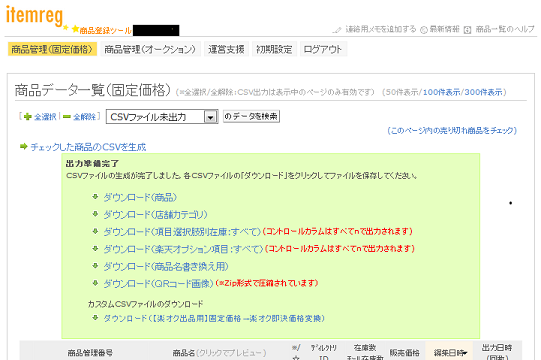Open 連絡用メモを追加する link
The width and height of the screenshot is (541, 360).
click(381, 29)
